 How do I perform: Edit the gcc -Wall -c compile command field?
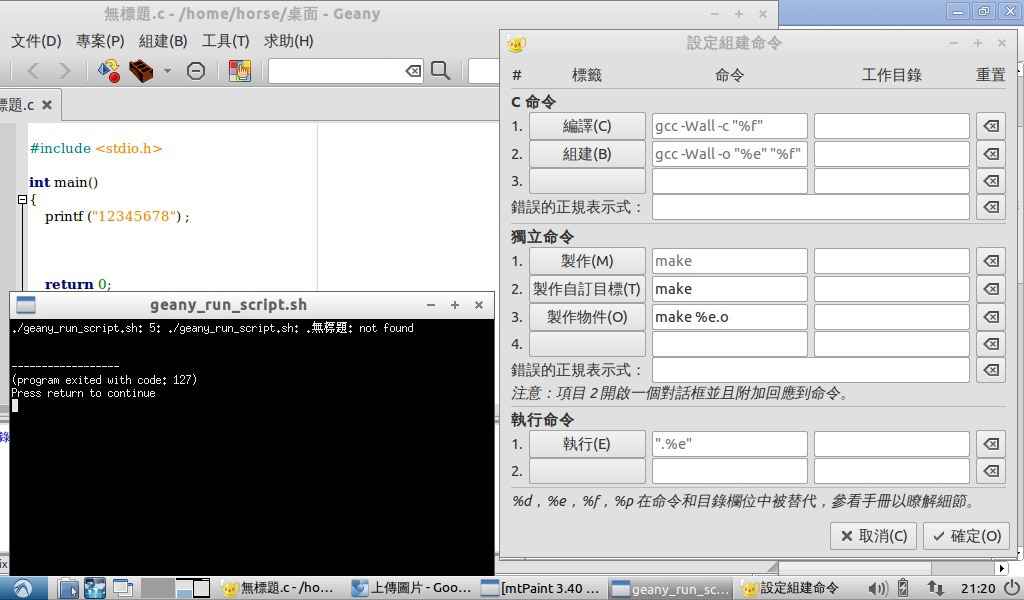(729, 126)
